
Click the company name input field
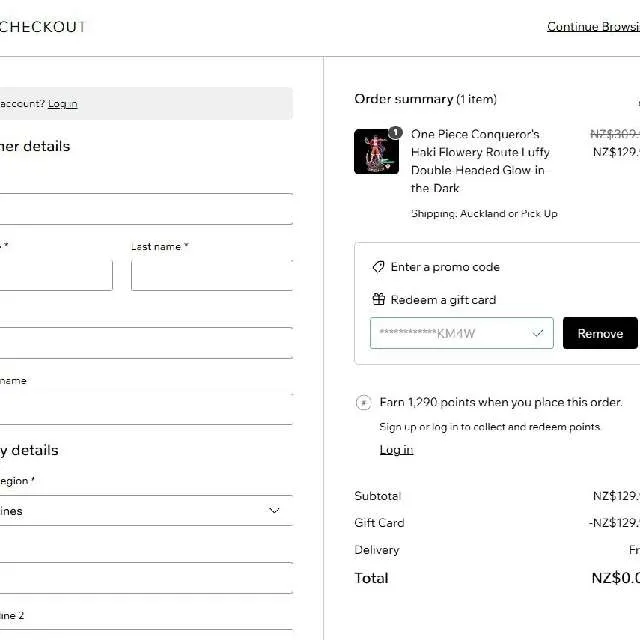pyautogui.click(x=146, y=409)
